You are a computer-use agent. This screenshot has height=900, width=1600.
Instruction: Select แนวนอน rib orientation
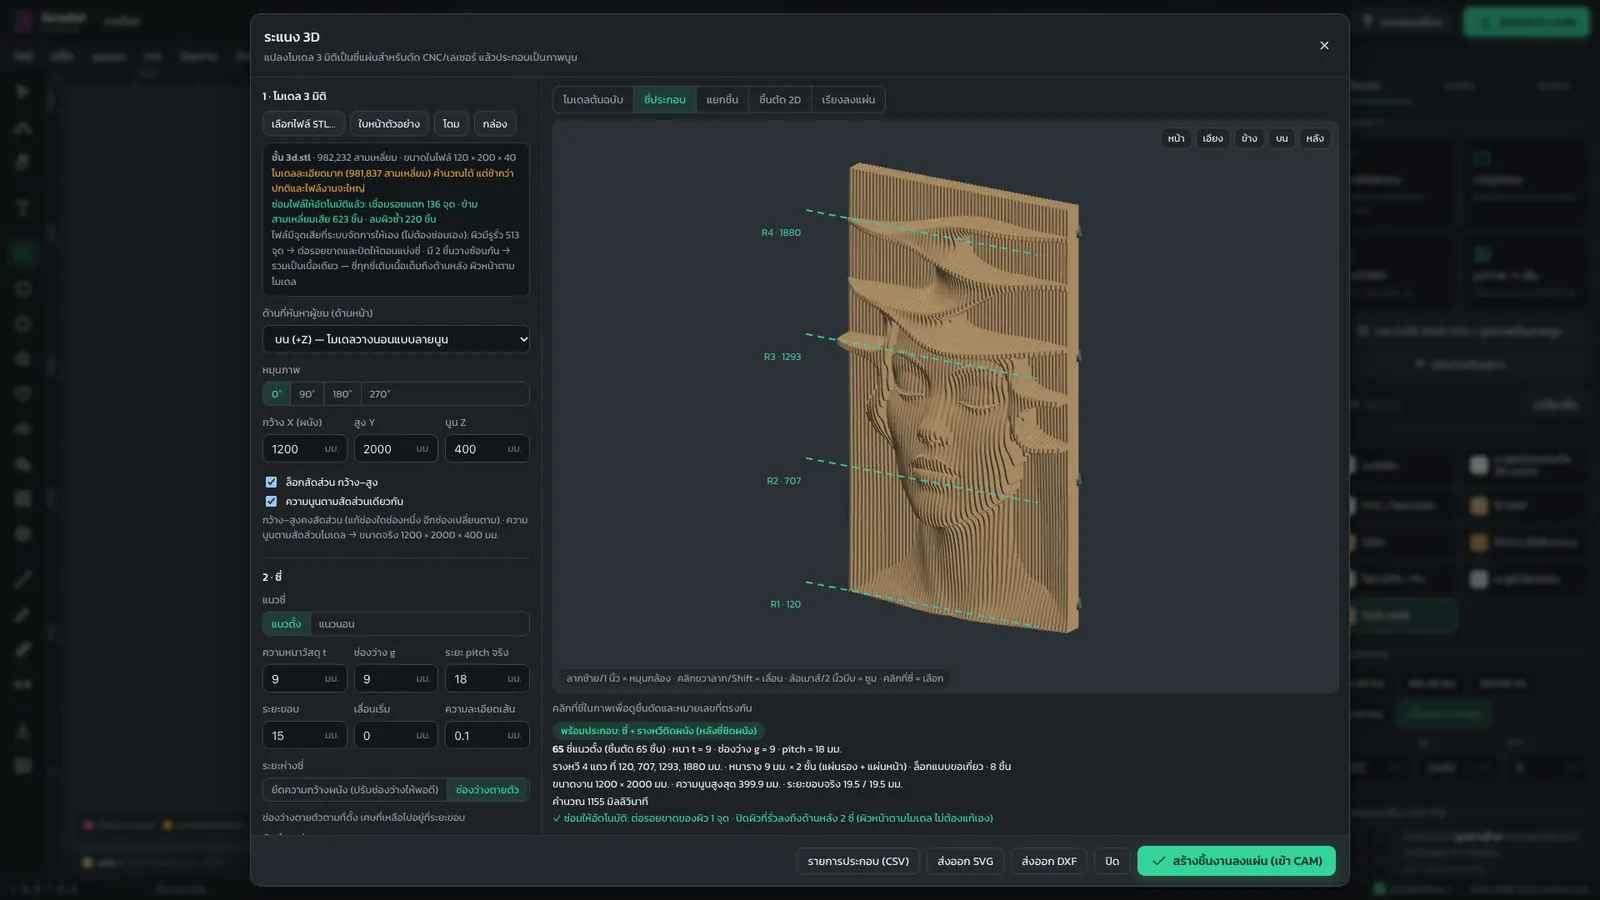pyautogui.click(x=337, y=624)
